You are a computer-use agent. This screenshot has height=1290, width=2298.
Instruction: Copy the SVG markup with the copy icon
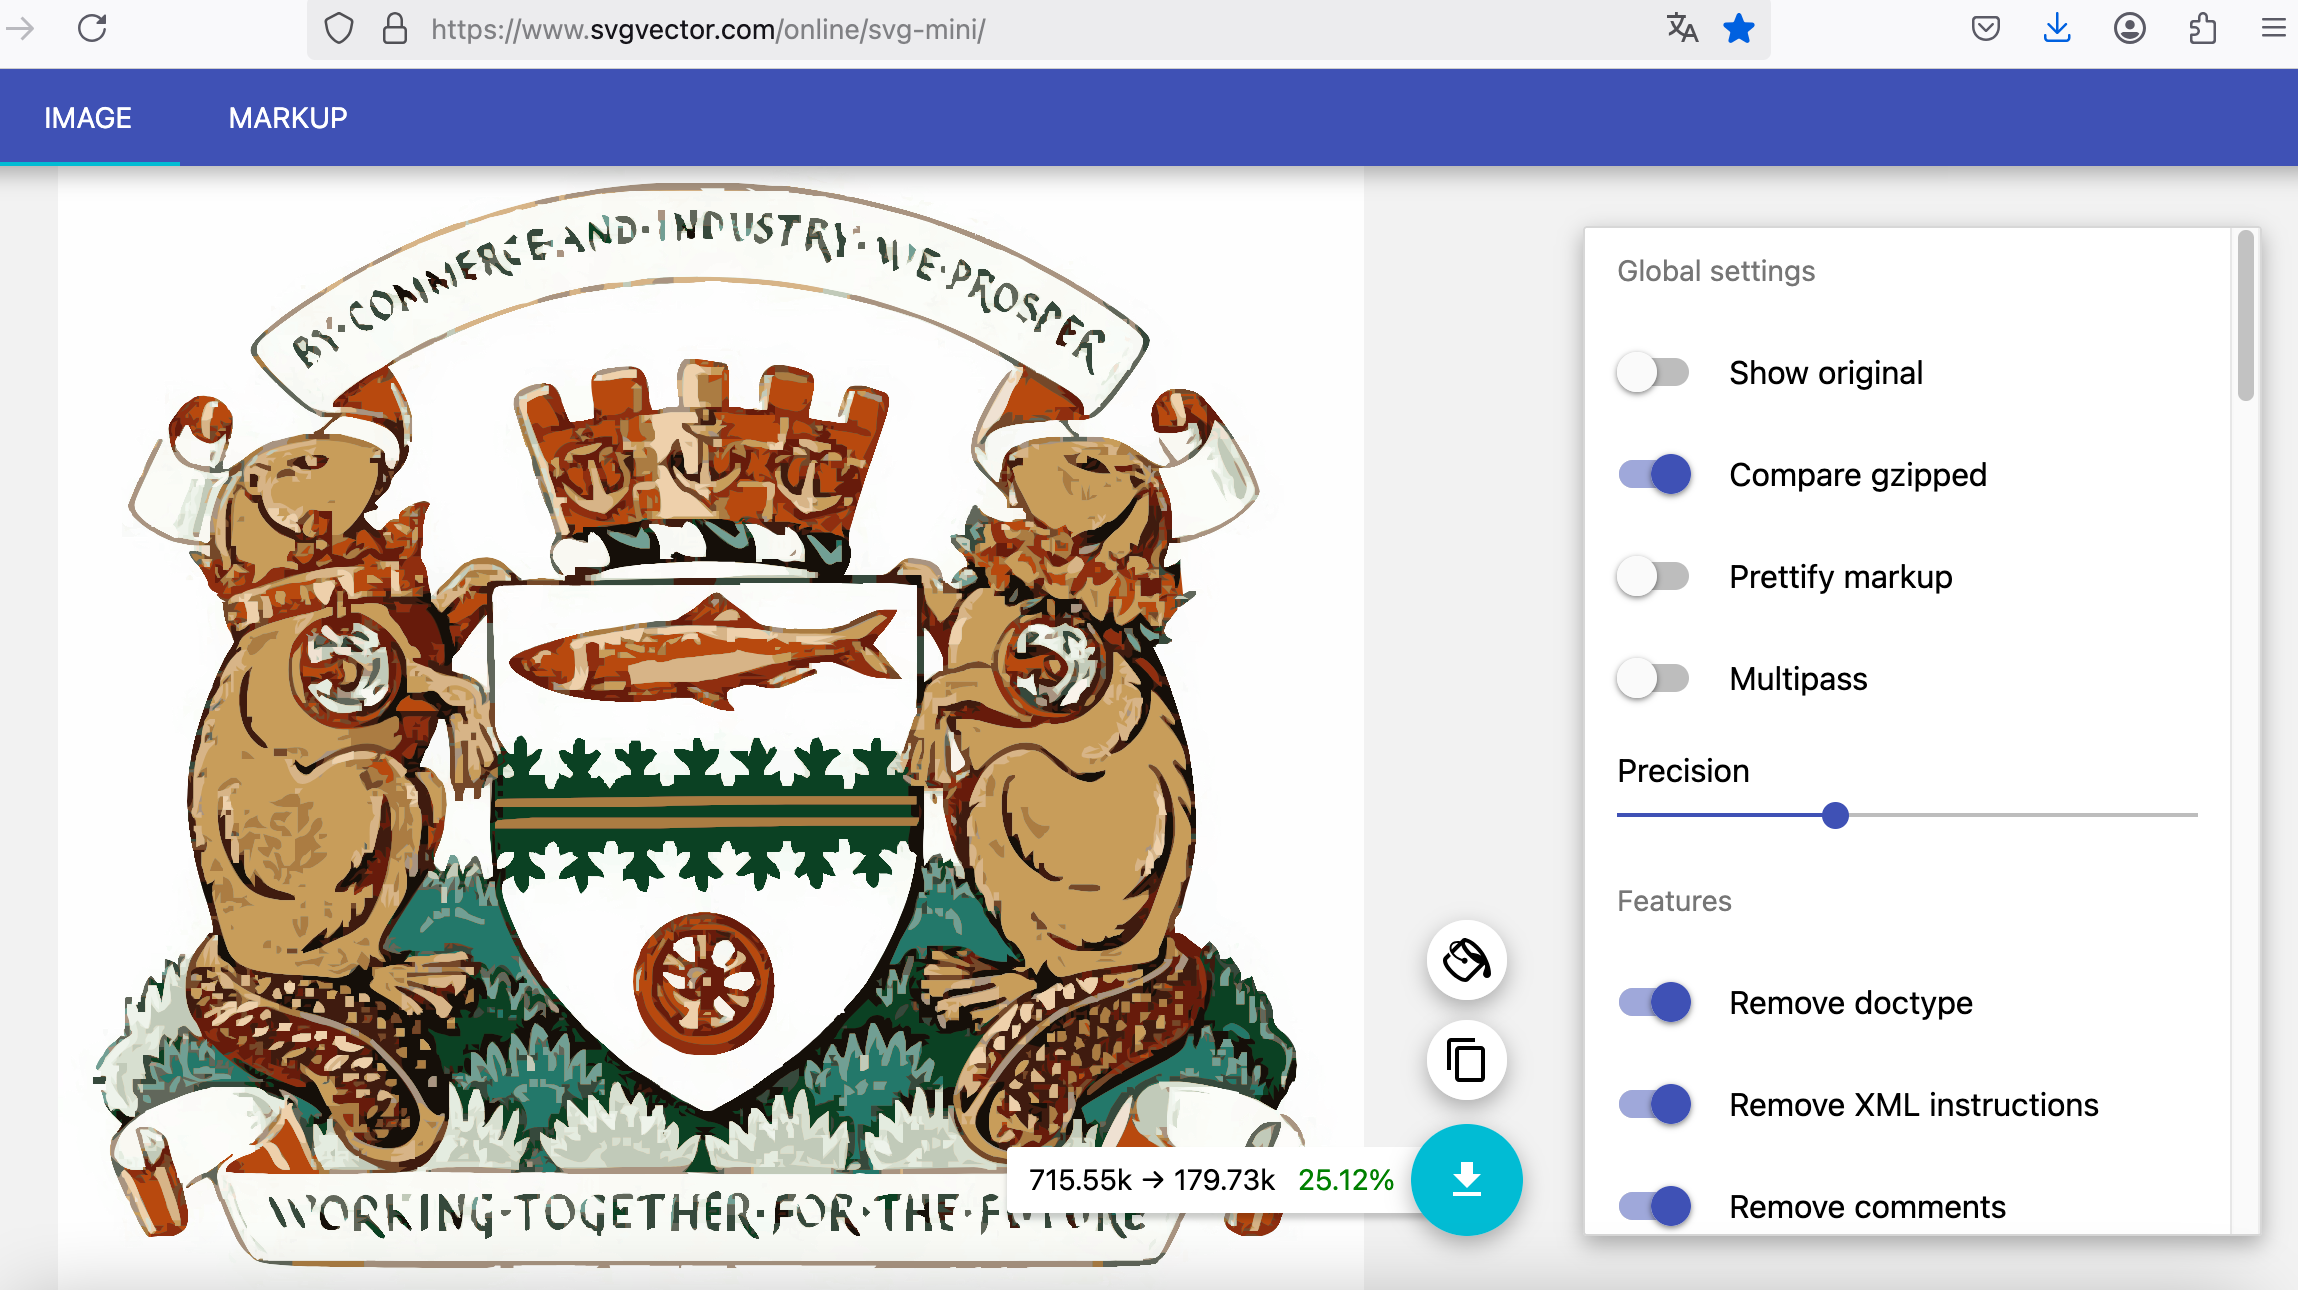click(1466, 1060)
